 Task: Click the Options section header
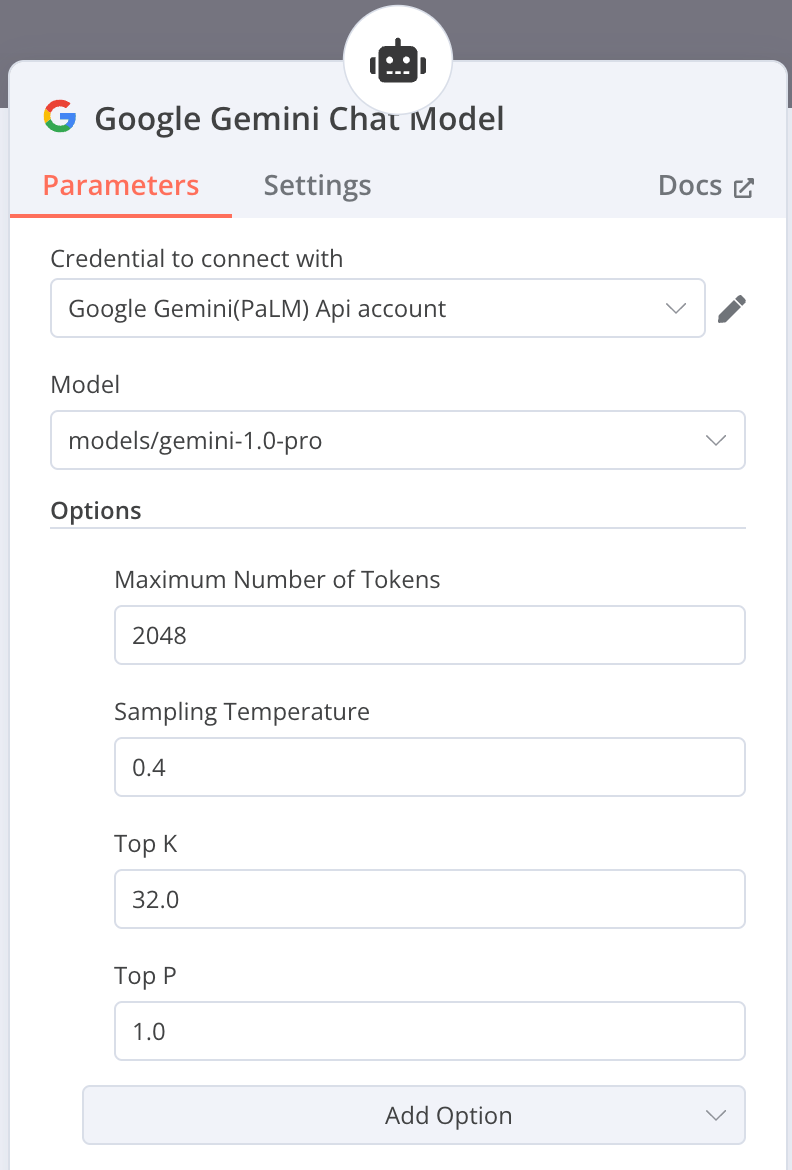[x=96, y=511]
